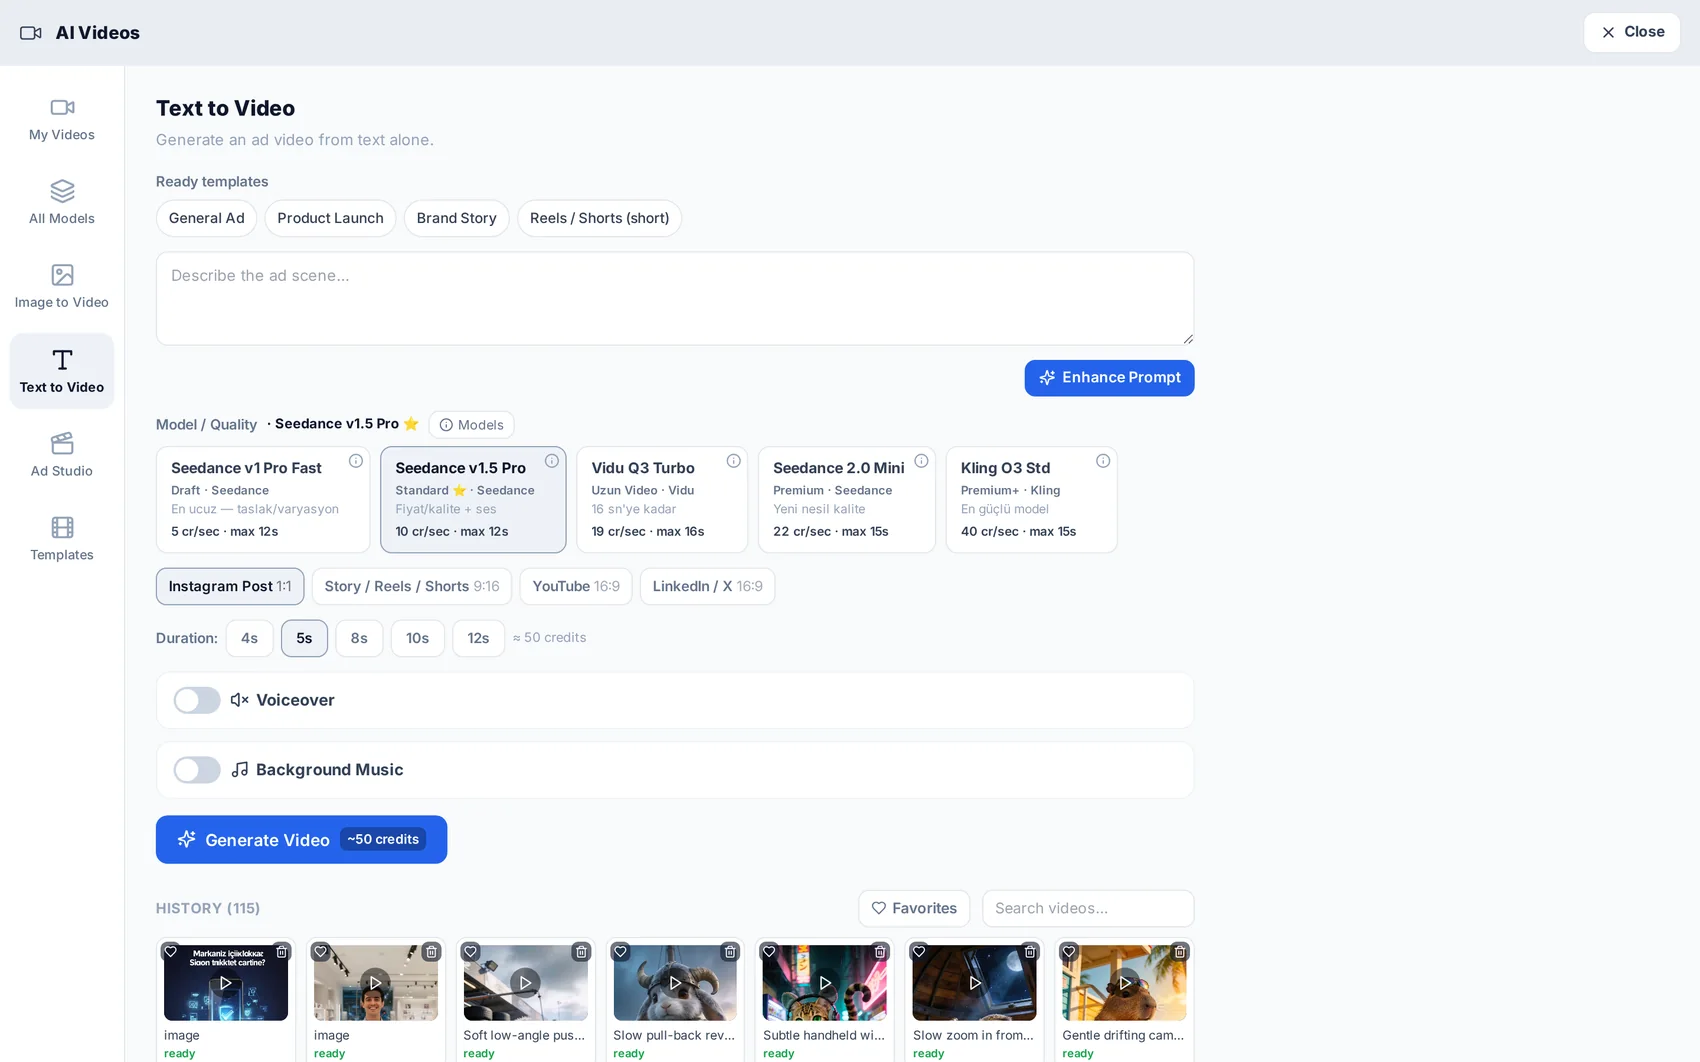Play the 'Slow zoom in from...' video

(x=975, y=983)
